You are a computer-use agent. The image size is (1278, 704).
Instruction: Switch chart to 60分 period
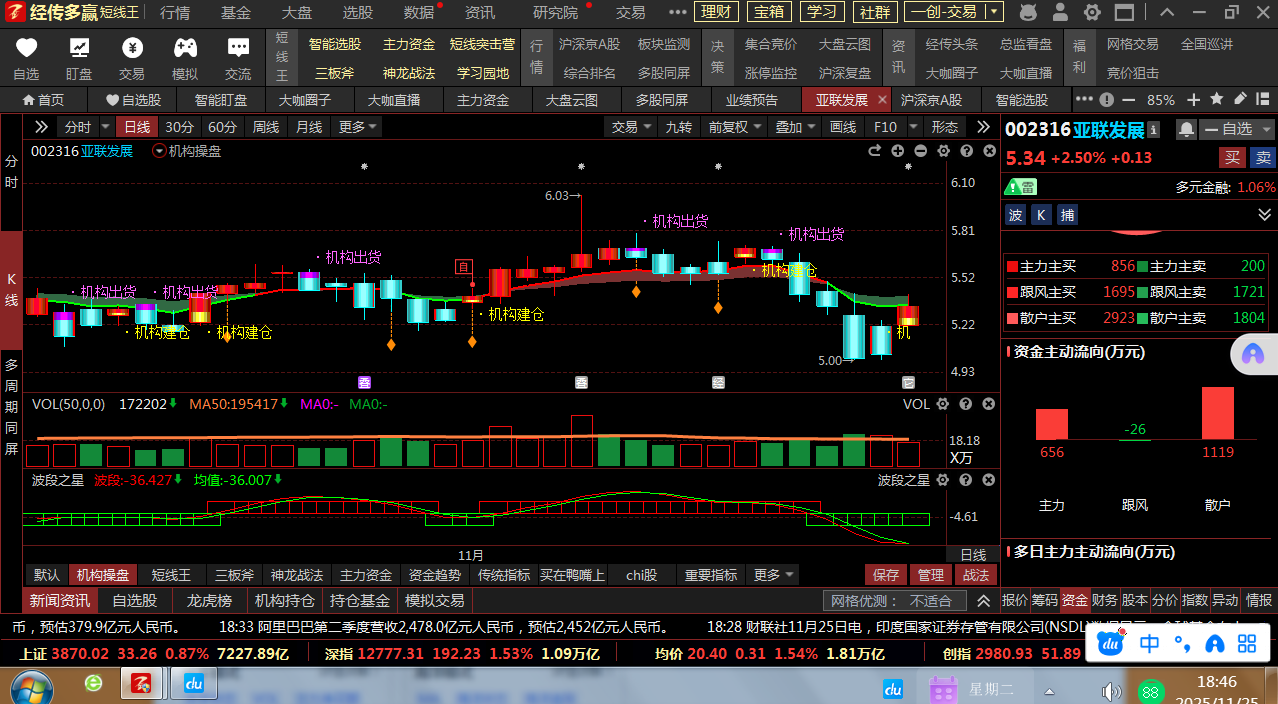[223, 127]
